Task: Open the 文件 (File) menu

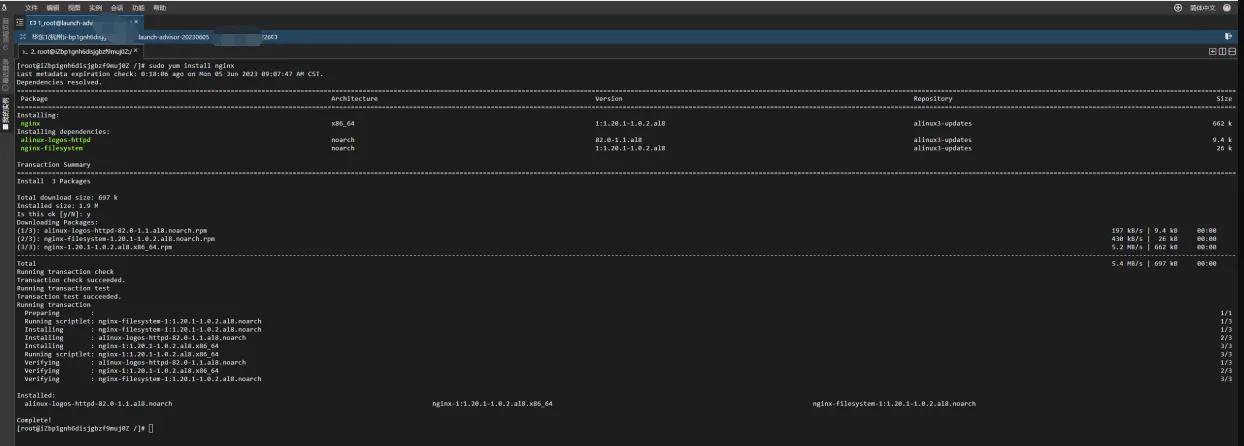Action: coord(31,7)
